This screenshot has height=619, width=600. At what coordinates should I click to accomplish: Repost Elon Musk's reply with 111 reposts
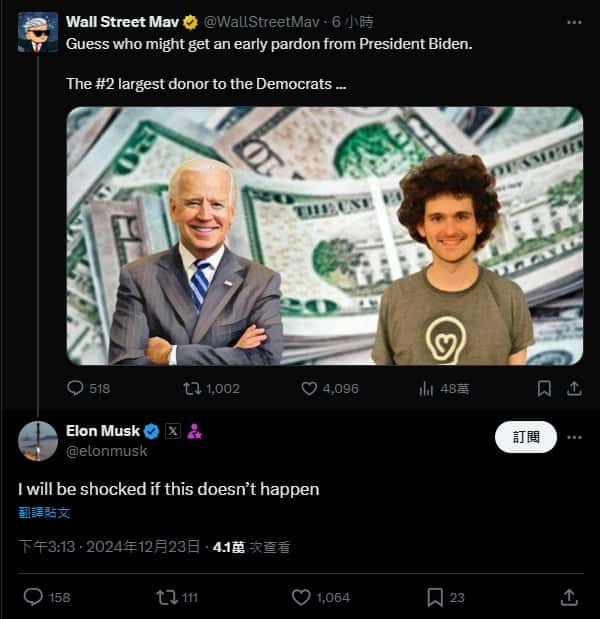(166, 597)
